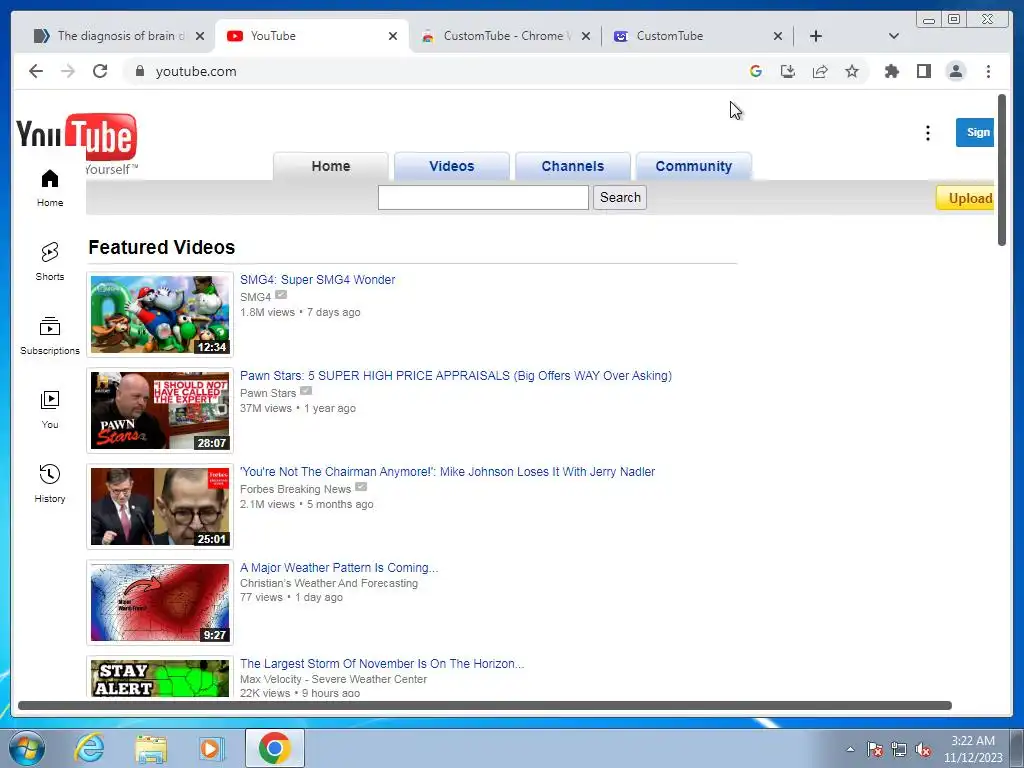Visit the SMG4 channel name
Screen dimensions: 1024x768
click(x=255, y=296)
